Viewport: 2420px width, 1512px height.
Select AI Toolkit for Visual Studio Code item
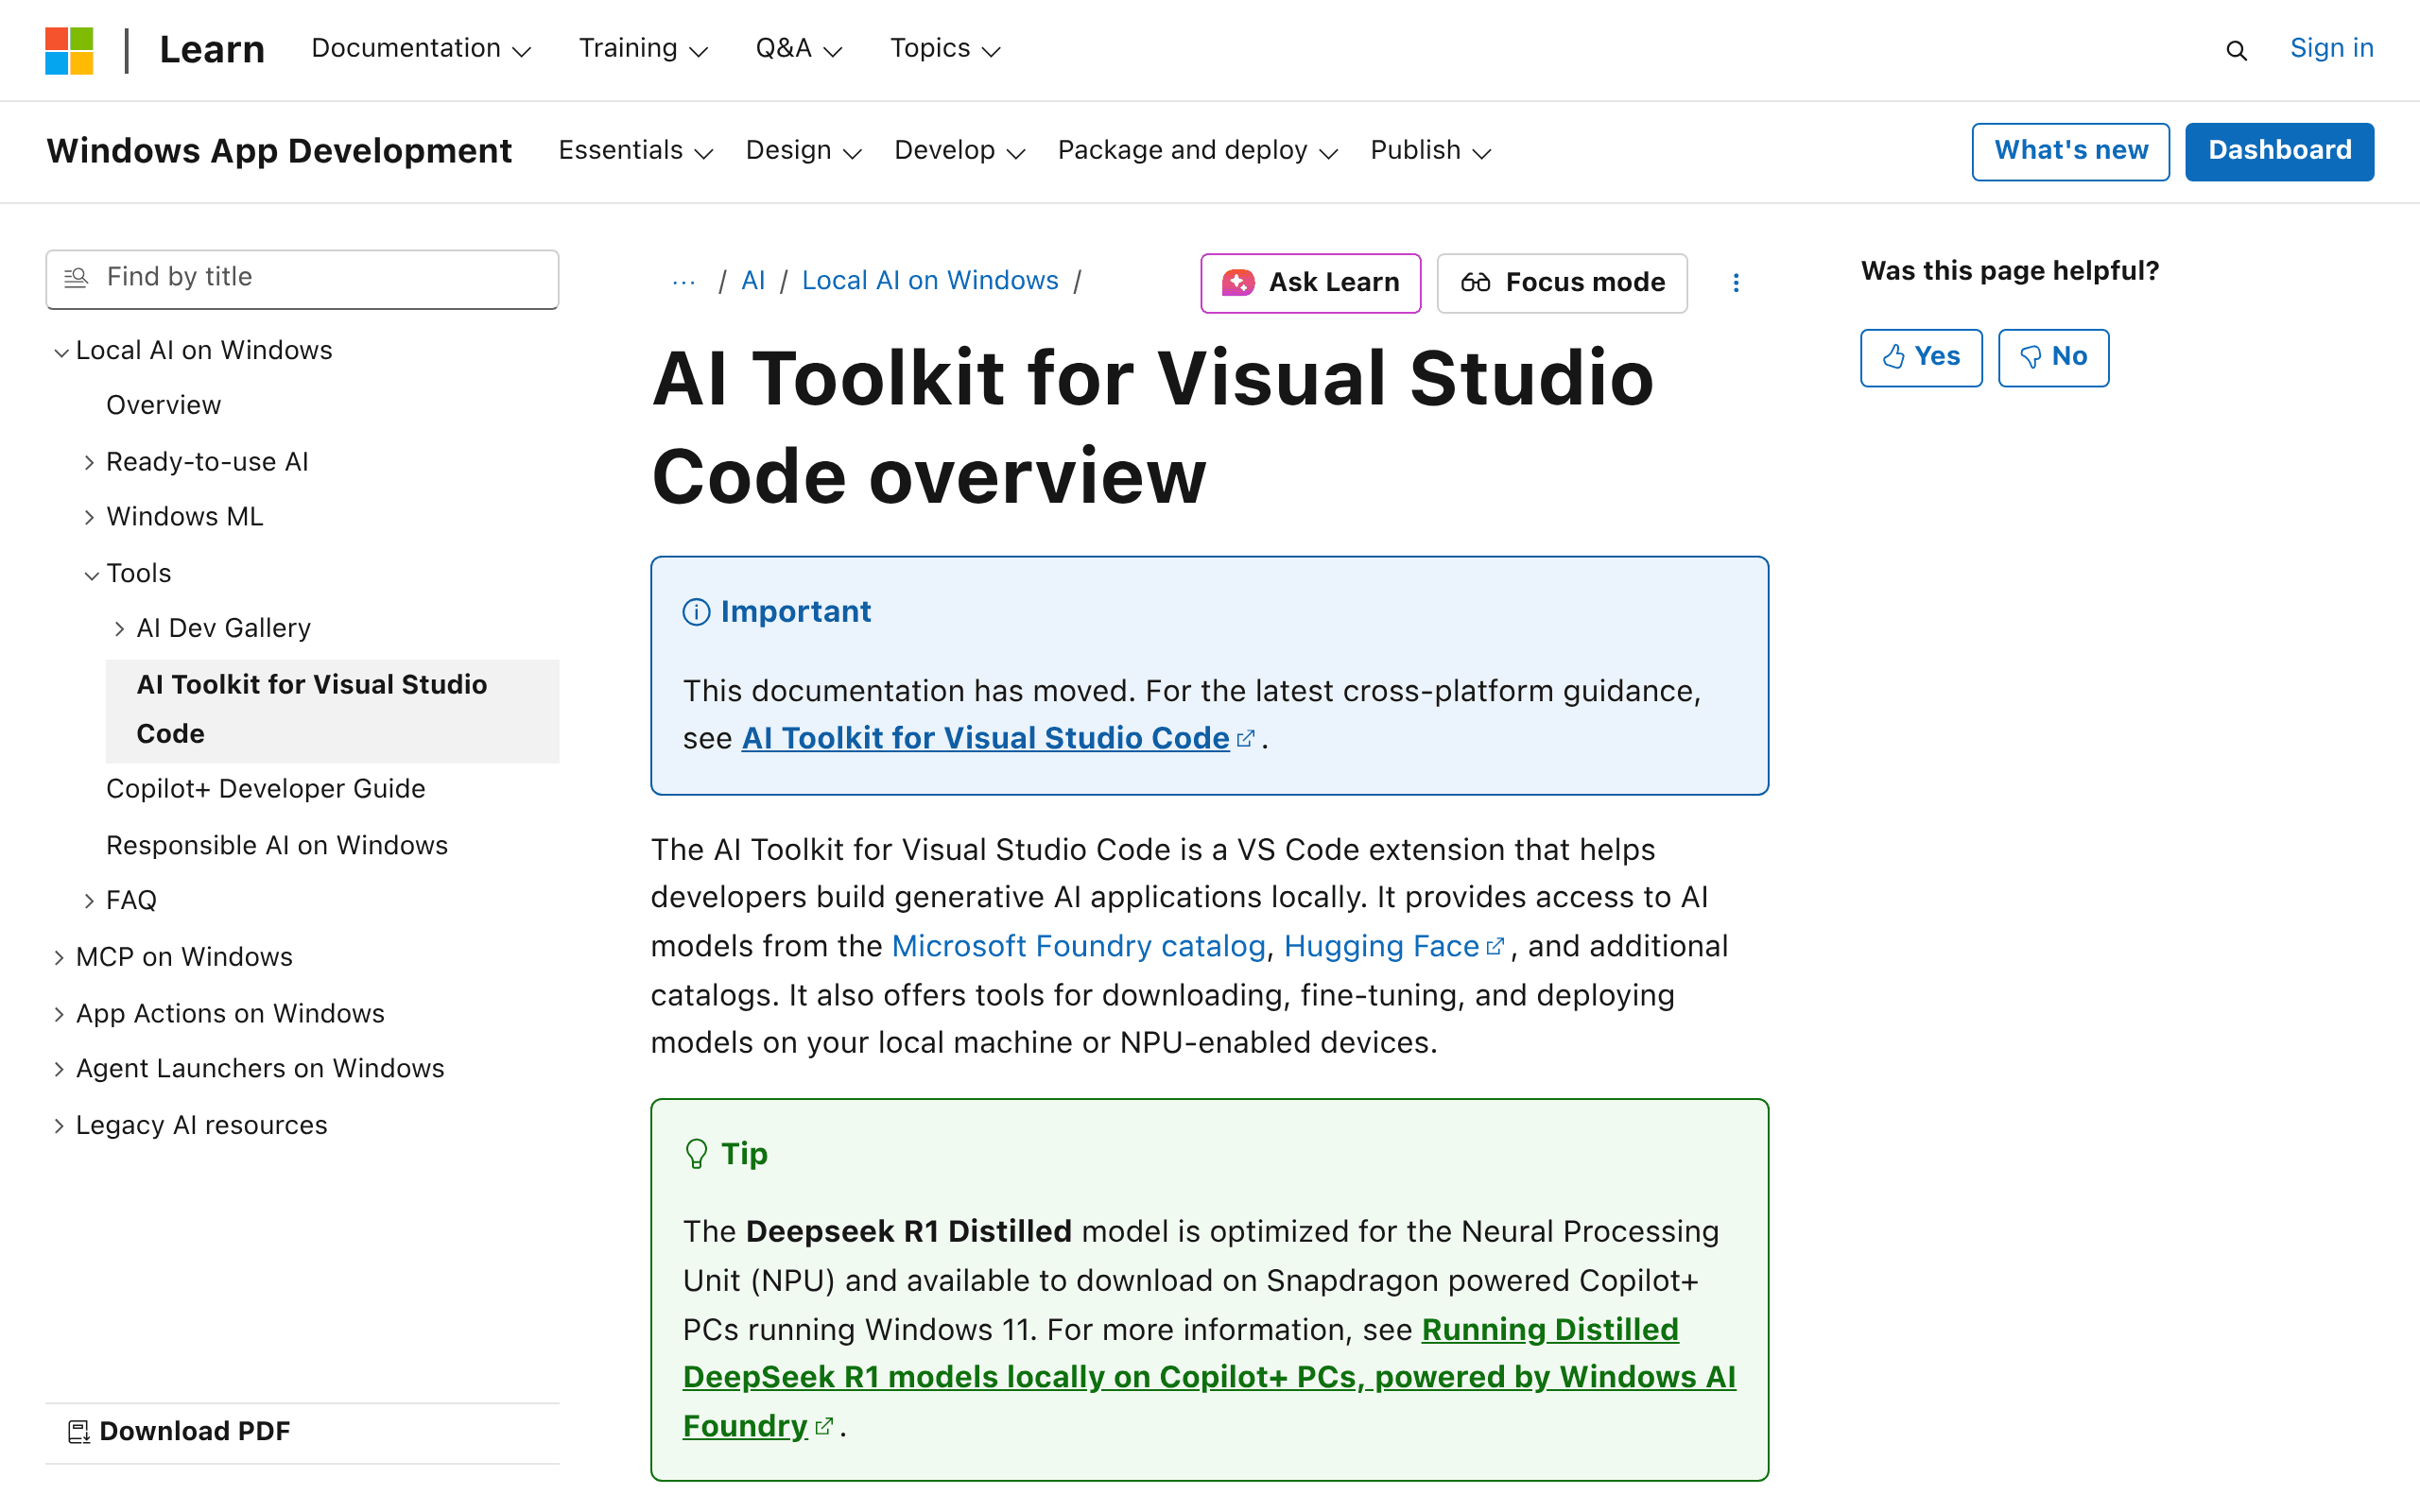(332, 710)
